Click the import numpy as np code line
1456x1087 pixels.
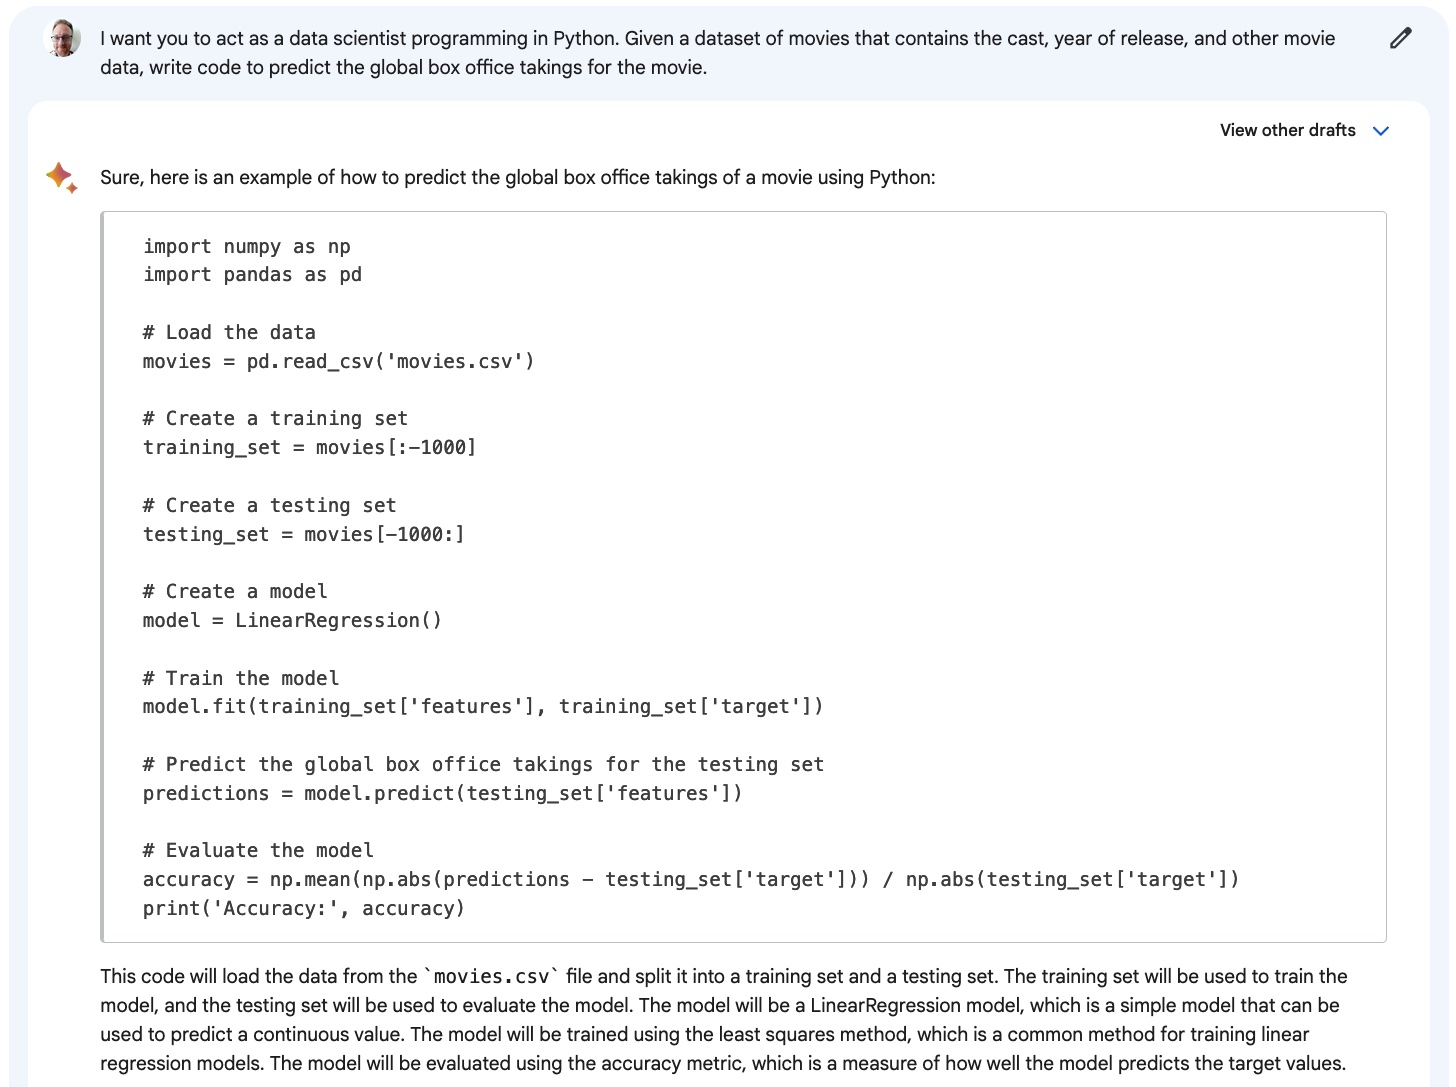pos(245,246)
